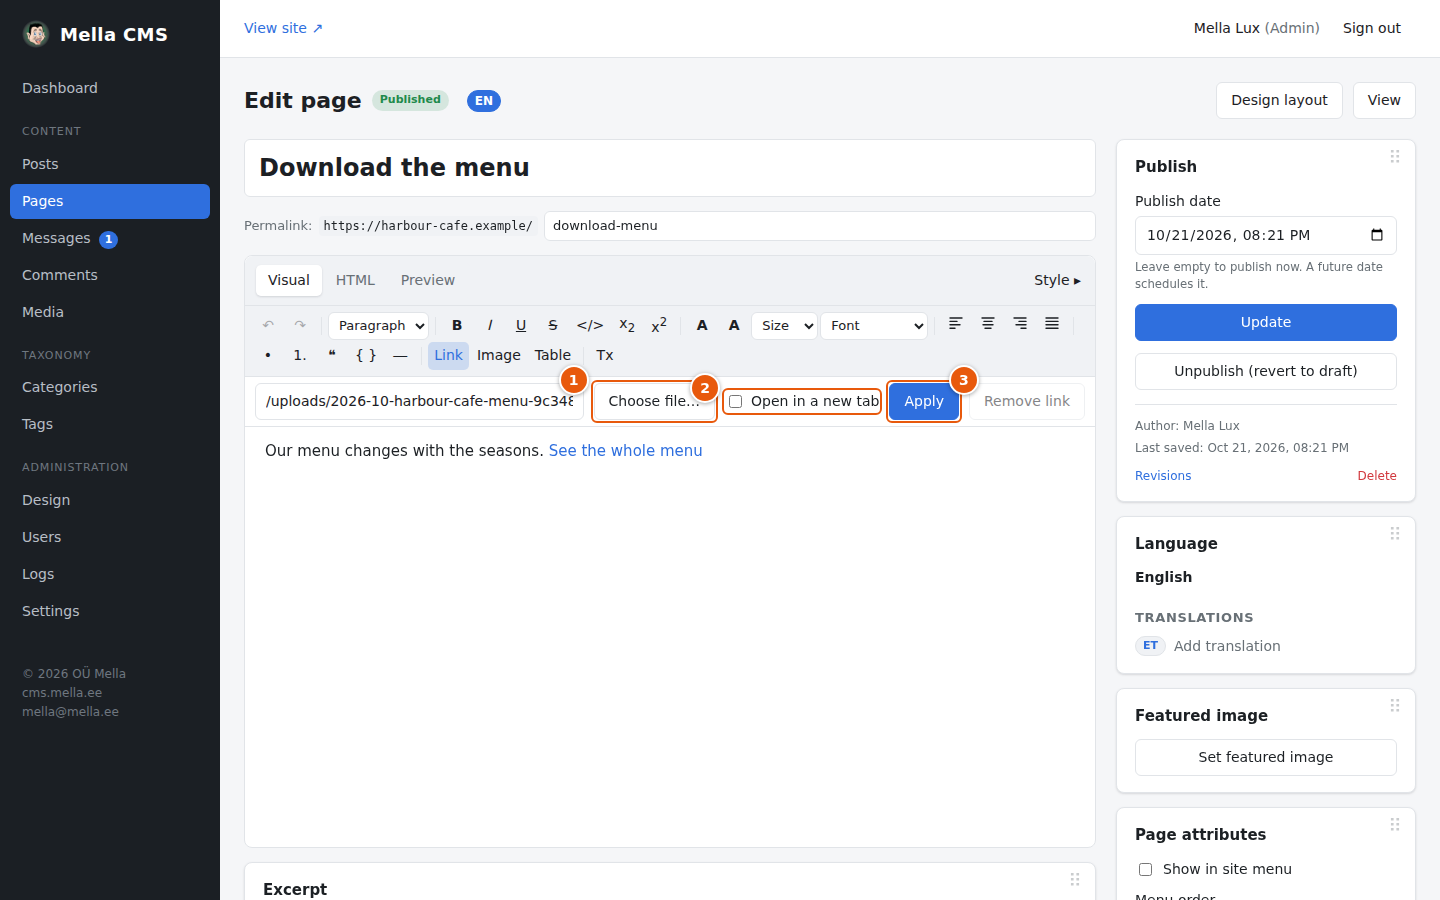Insert a Table from toolbar
The width and height of the screenshot is (1440, 900).
[553, 355]
